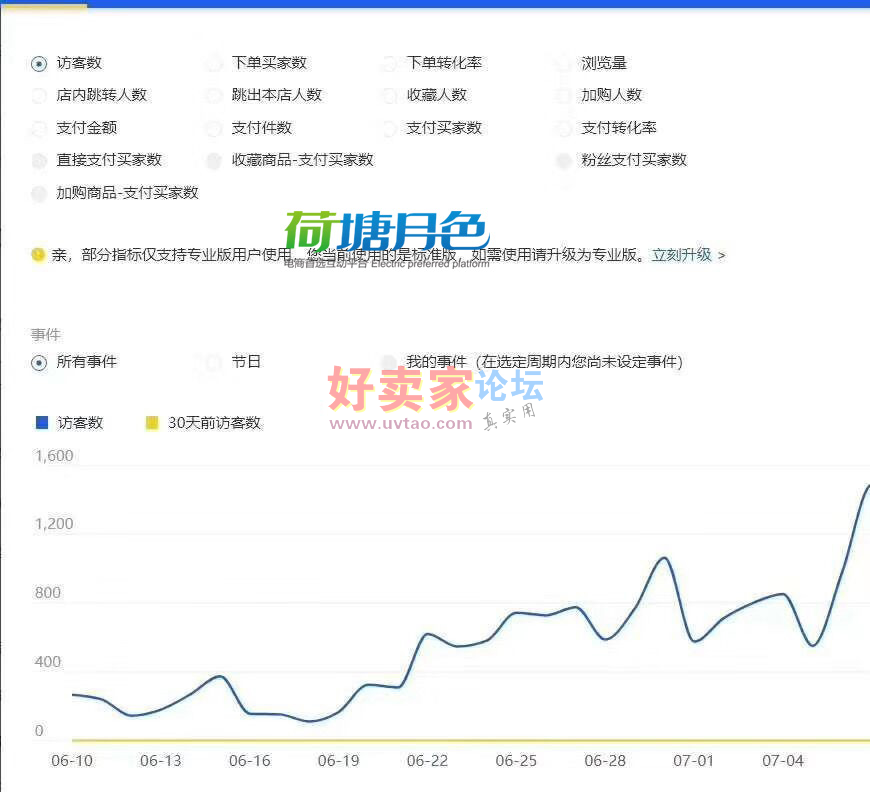Select the 下单买家数 metric option

click(x=214, y=64)
